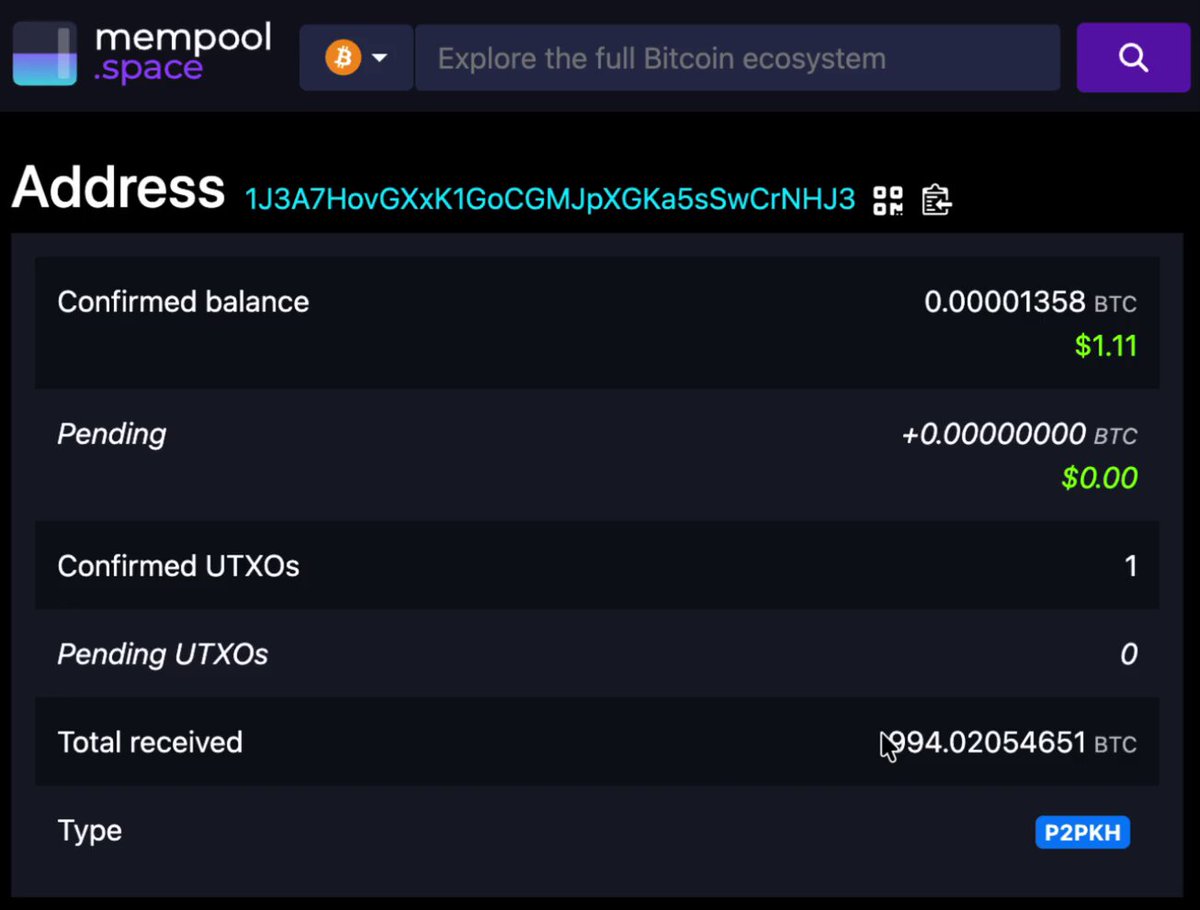Click the orange Bitcoin network icon
Viewport: 1200px width, 910px height.
point(343,58)
